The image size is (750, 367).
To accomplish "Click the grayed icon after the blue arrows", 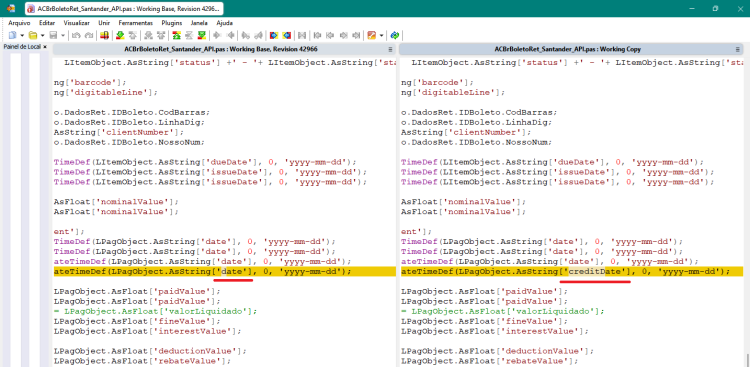I will tap(302, 35).
